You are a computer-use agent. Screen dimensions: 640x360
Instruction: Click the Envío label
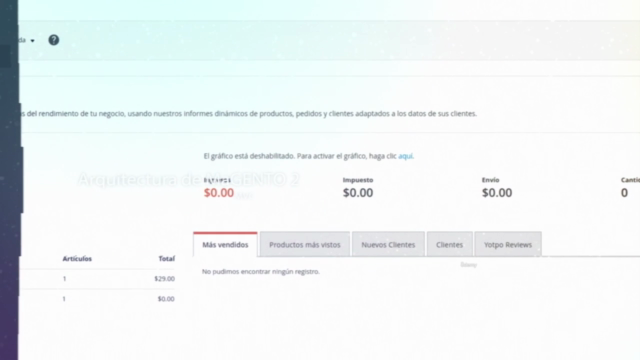(x=490, y=180)
